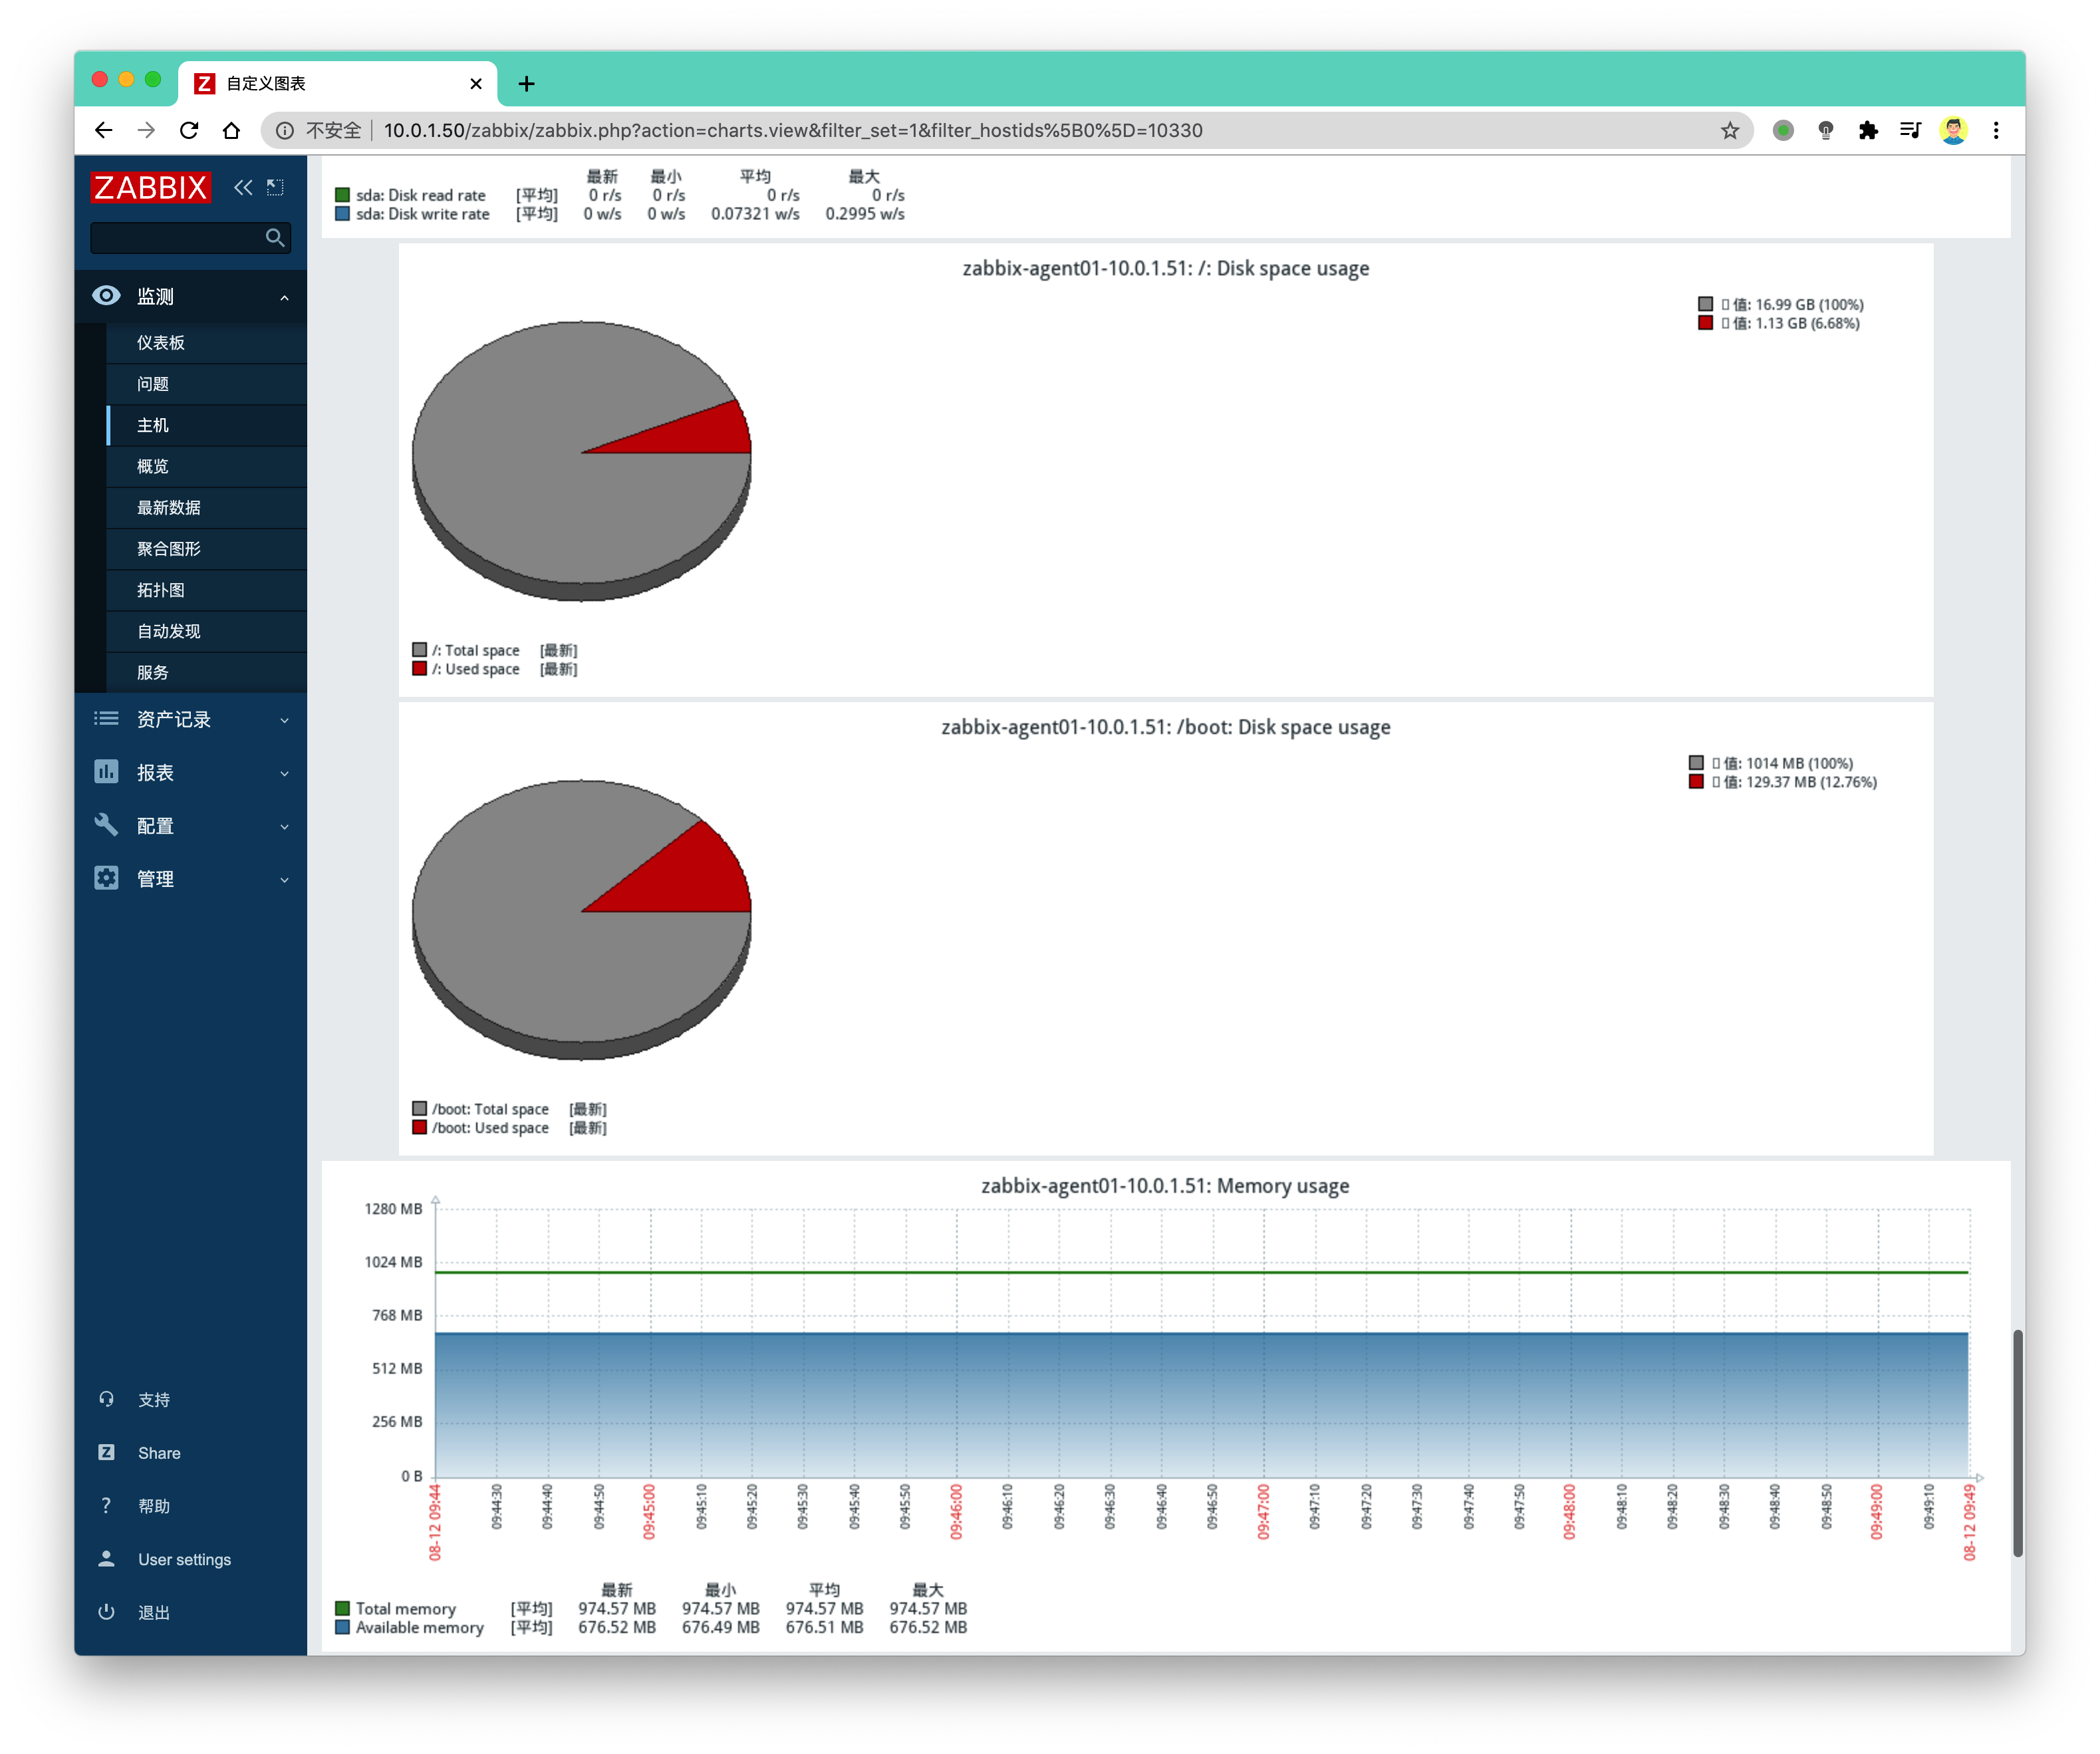The height and width of the screenshot is (1754, 2100).
Task: Collapse the 监测 menu section
Action: coord(284,297)
